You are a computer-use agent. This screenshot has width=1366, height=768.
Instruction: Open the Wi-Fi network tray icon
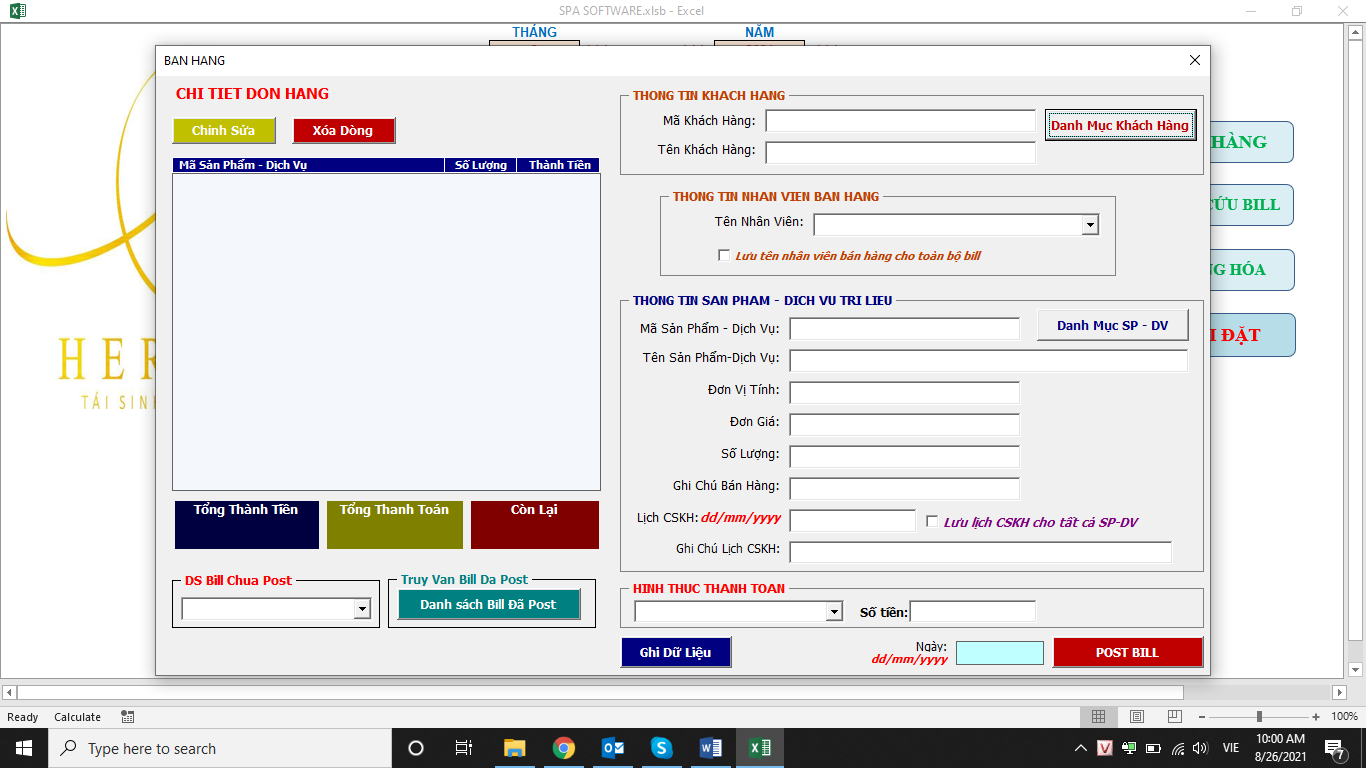(x=1177, y=748)
